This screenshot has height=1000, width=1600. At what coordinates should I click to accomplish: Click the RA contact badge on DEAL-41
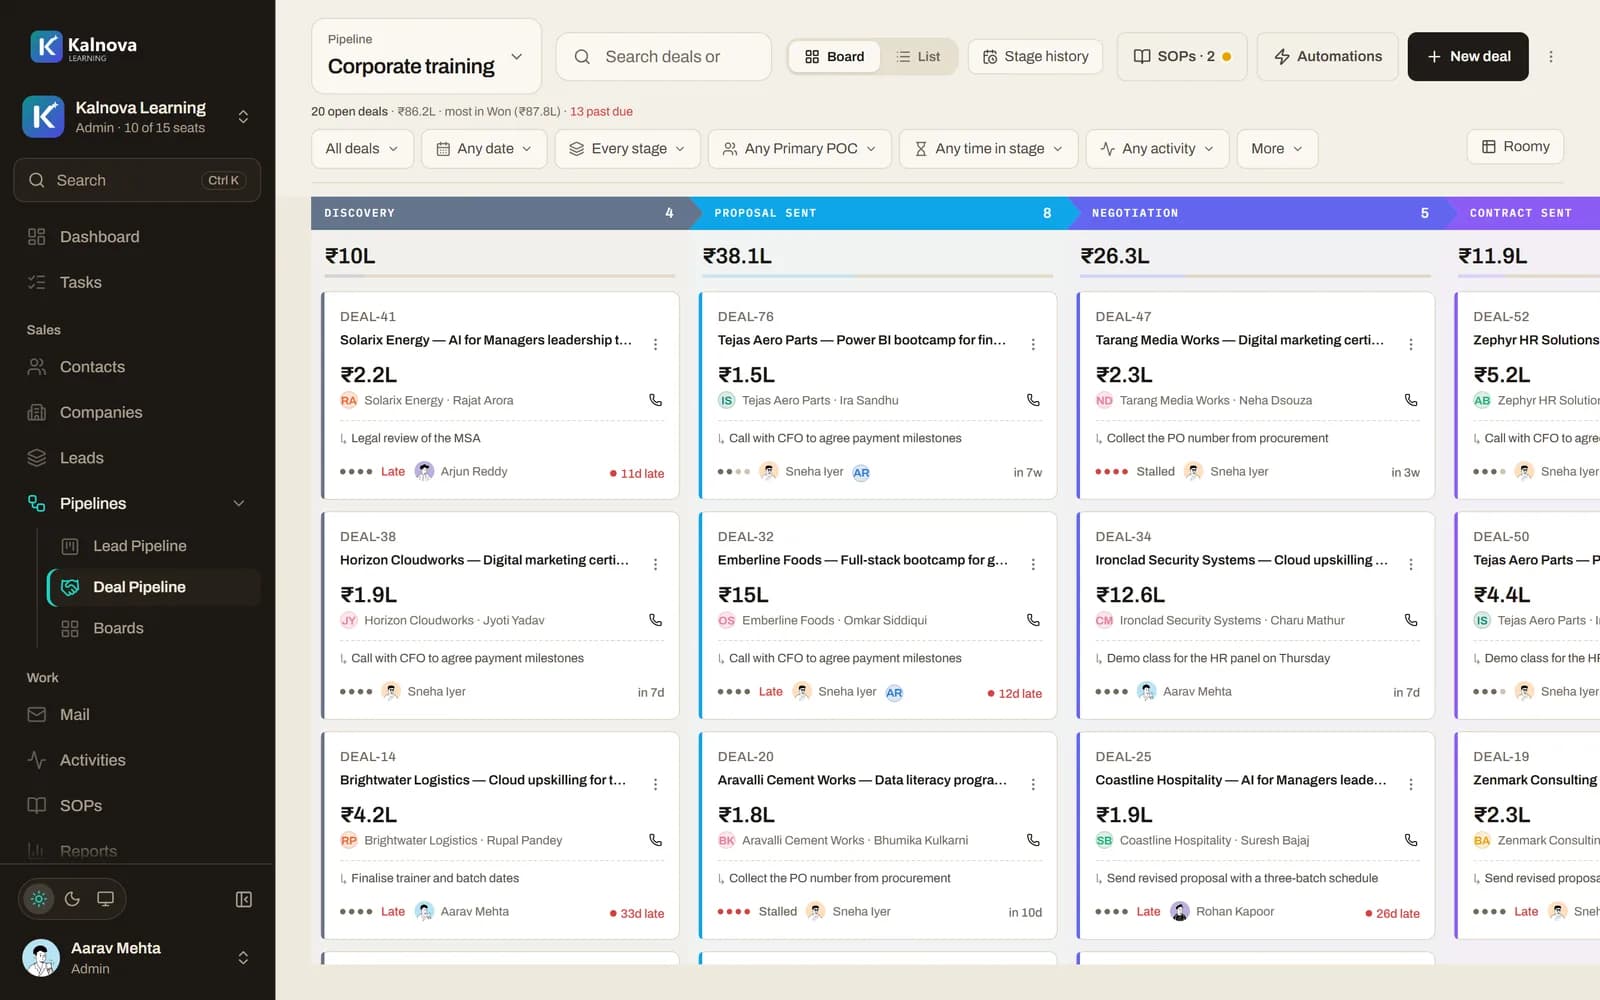coord(348,400)
